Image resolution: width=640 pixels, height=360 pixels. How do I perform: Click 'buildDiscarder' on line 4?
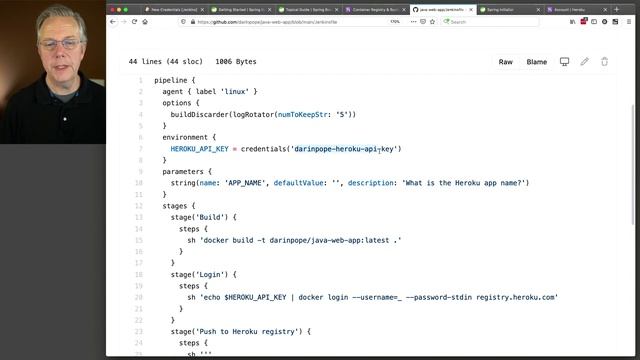click(199, 115)
